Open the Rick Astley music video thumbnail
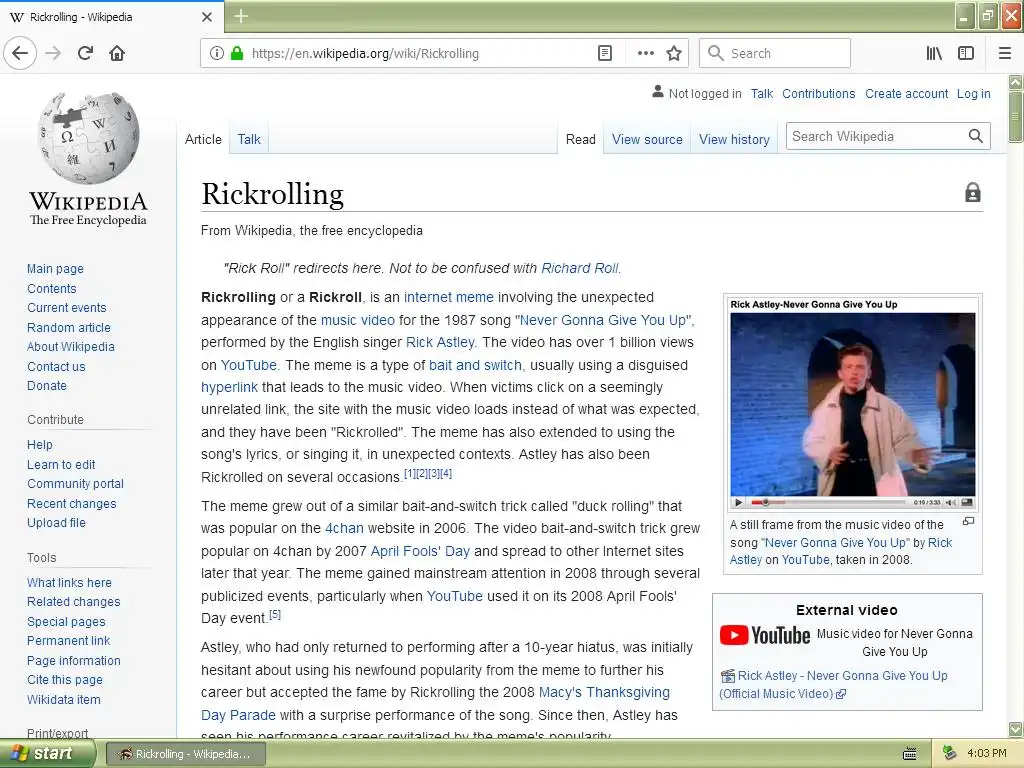Screen dimensions: 1024x768 point(852,405)
